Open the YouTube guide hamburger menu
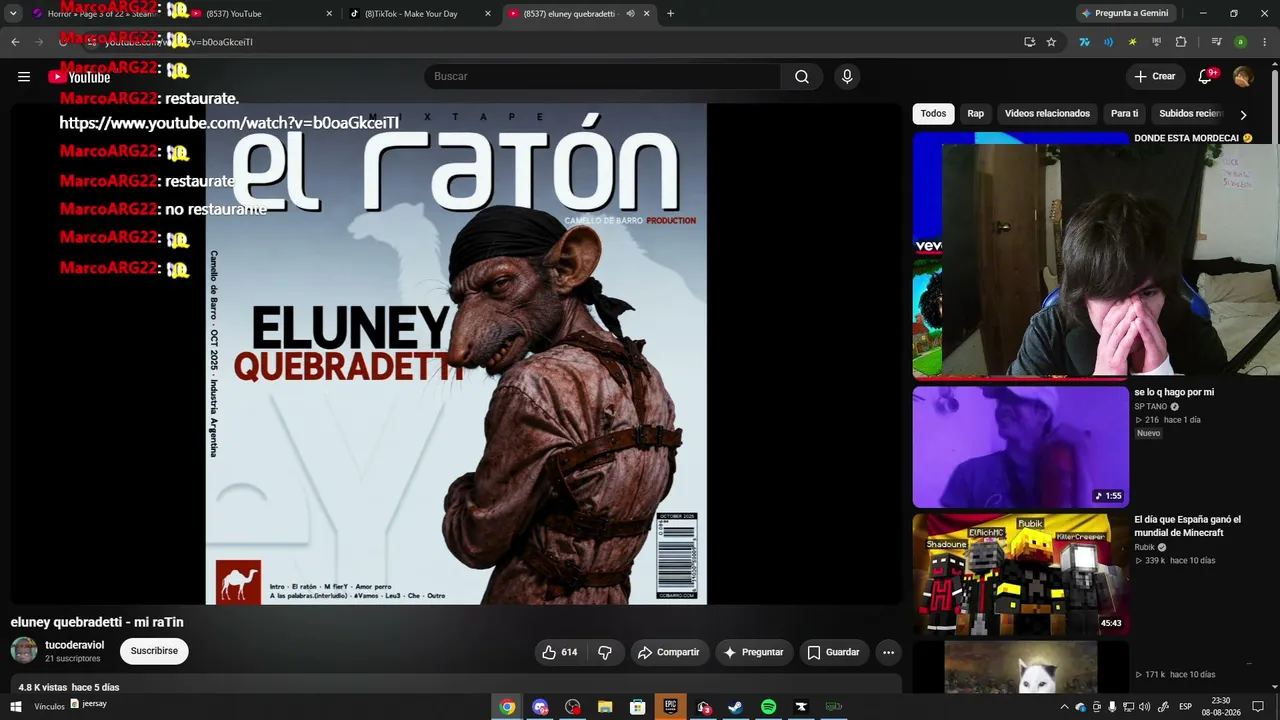Viewport: 1280px width, 720px height. (24, 77)
